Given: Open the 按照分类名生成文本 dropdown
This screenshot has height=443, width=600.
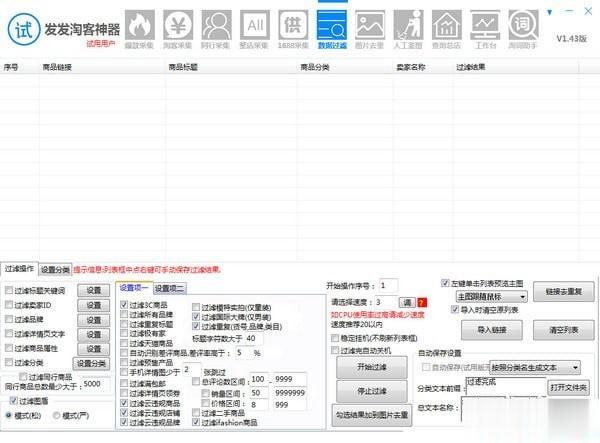Looking at the screenshot, I should click(x=535, y=368).
